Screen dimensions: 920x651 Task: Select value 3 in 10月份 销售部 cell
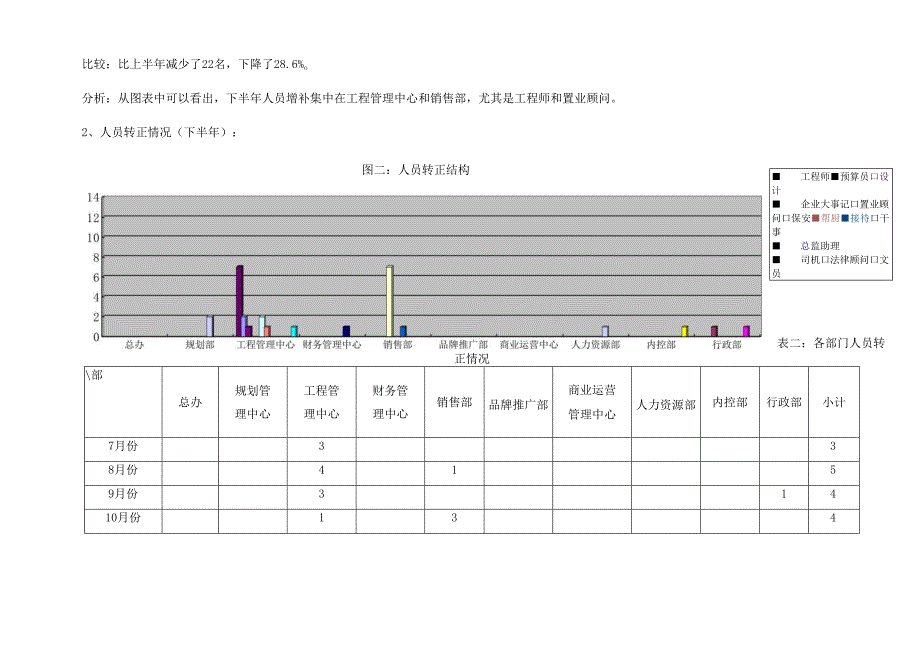coord(454,518)
